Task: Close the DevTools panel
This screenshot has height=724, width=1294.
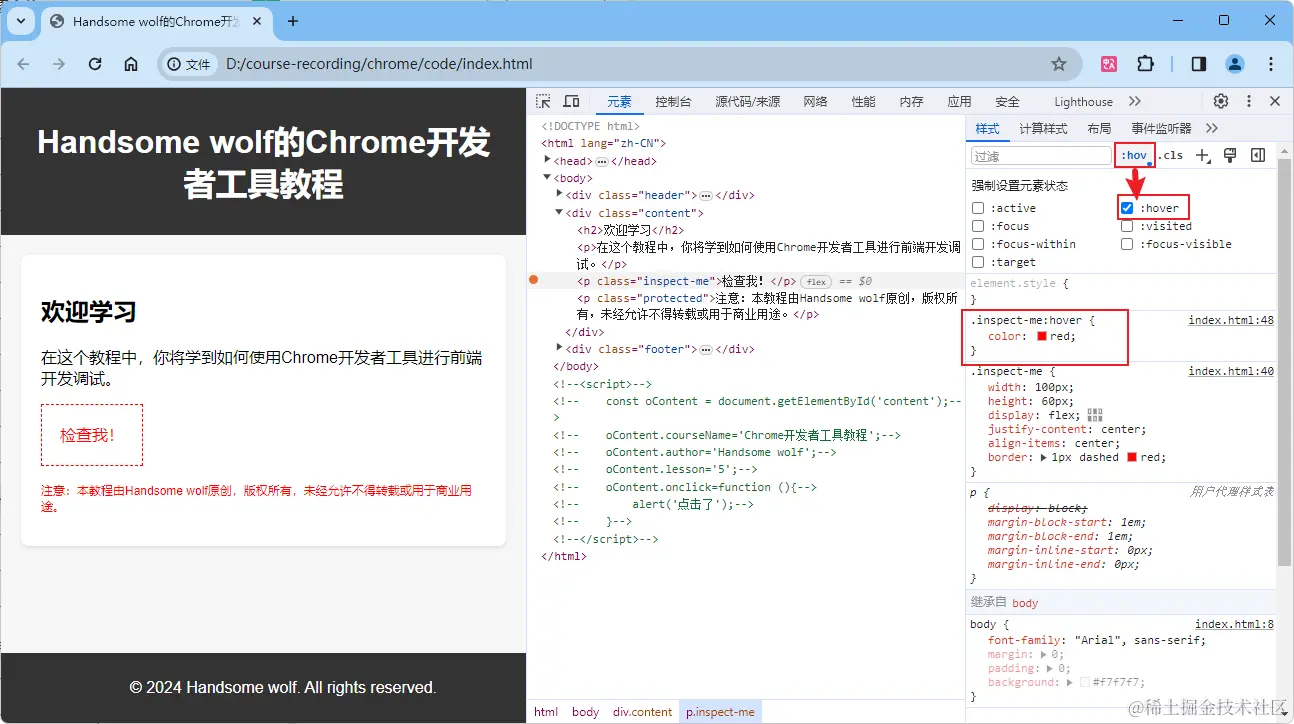Action: [1275, 101]
